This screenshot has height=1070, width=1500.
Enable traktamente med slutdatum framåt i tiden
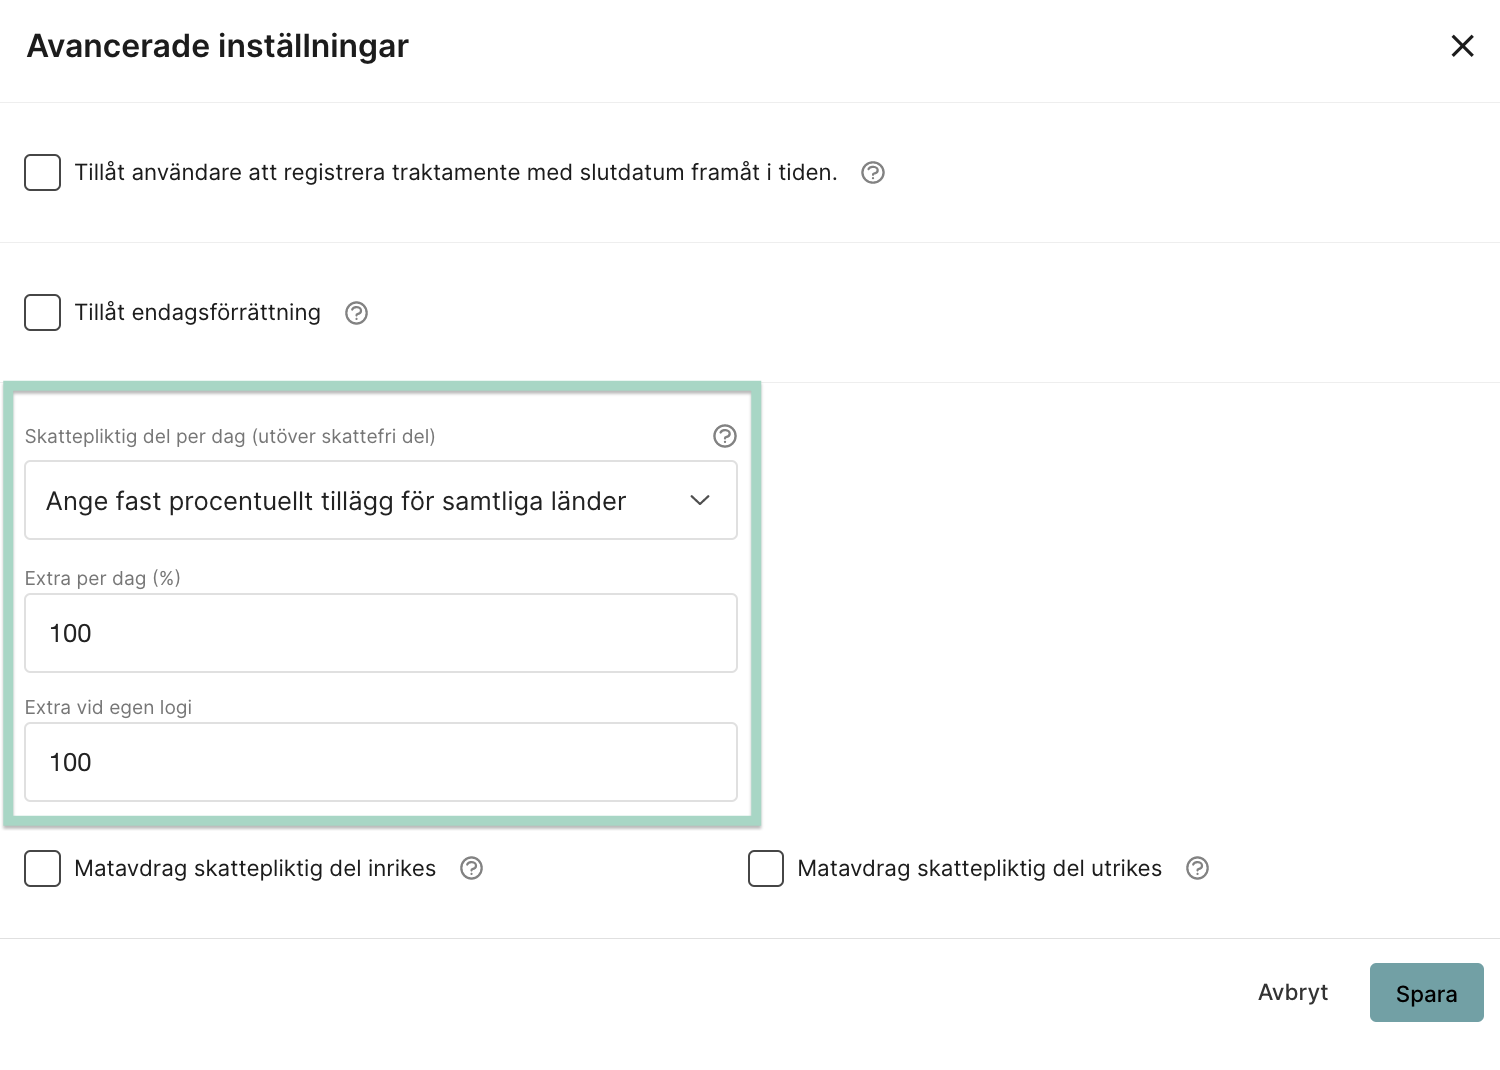point(43,172)
